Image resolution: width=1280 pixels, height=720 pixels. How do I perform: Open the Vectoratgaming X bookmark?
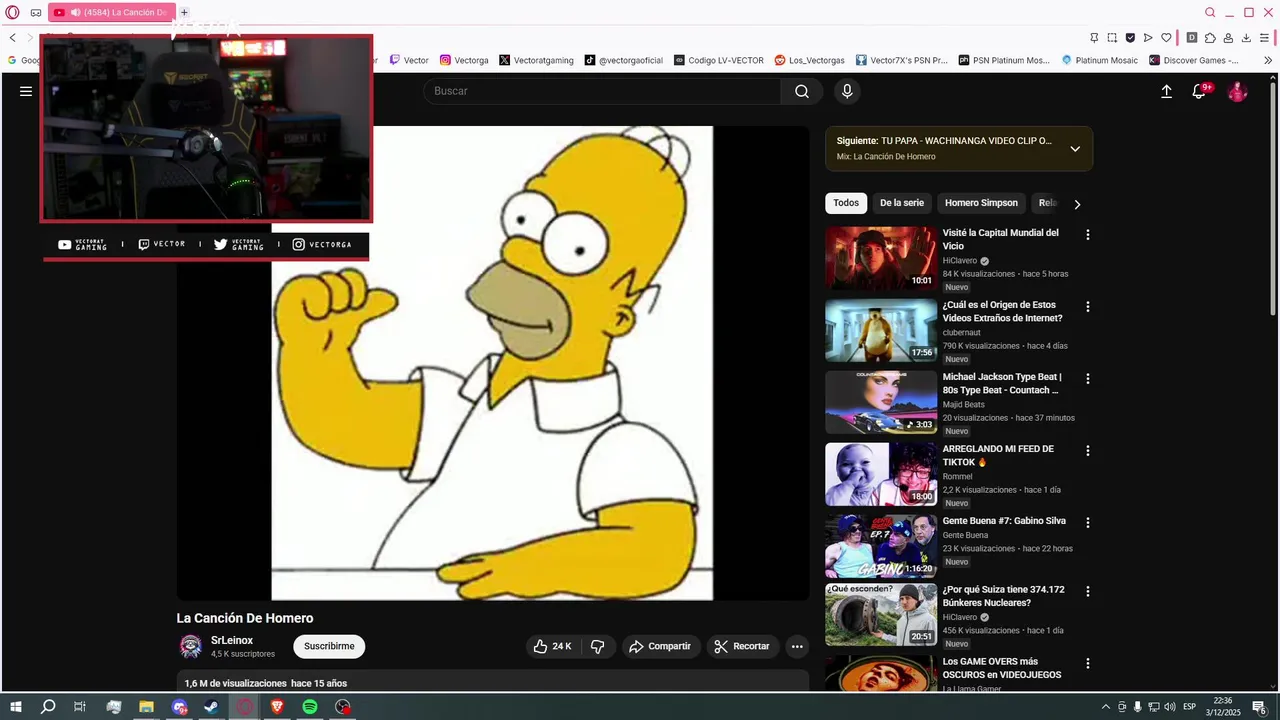(536, 60)
